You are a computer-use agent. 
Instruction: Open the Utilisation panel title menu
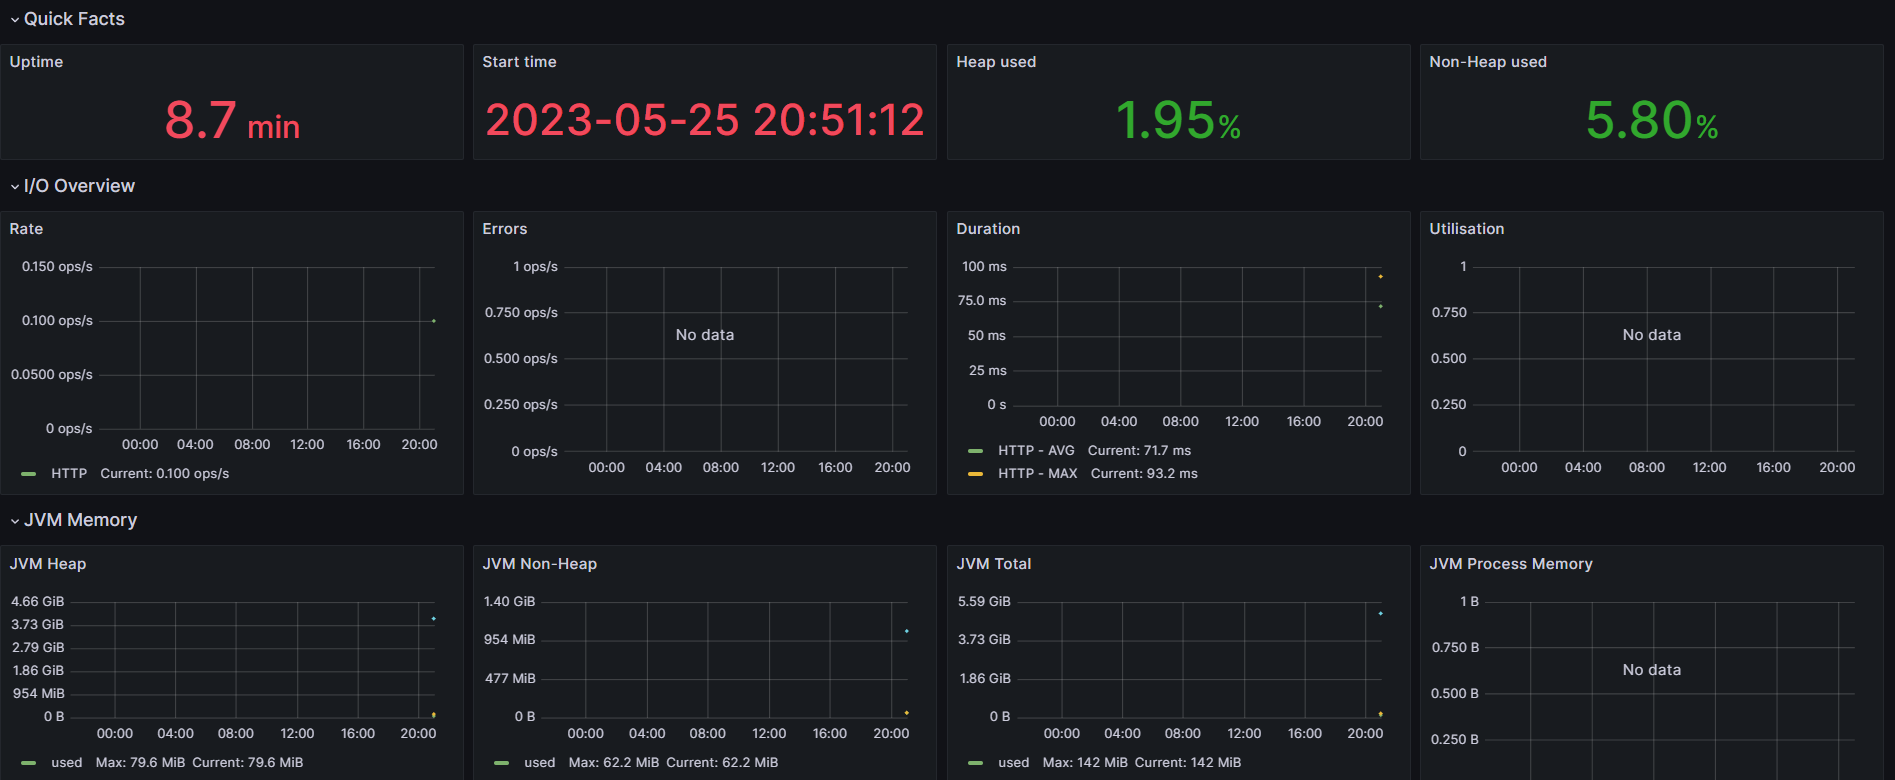pyautogui.click(x=1466, y=229)
